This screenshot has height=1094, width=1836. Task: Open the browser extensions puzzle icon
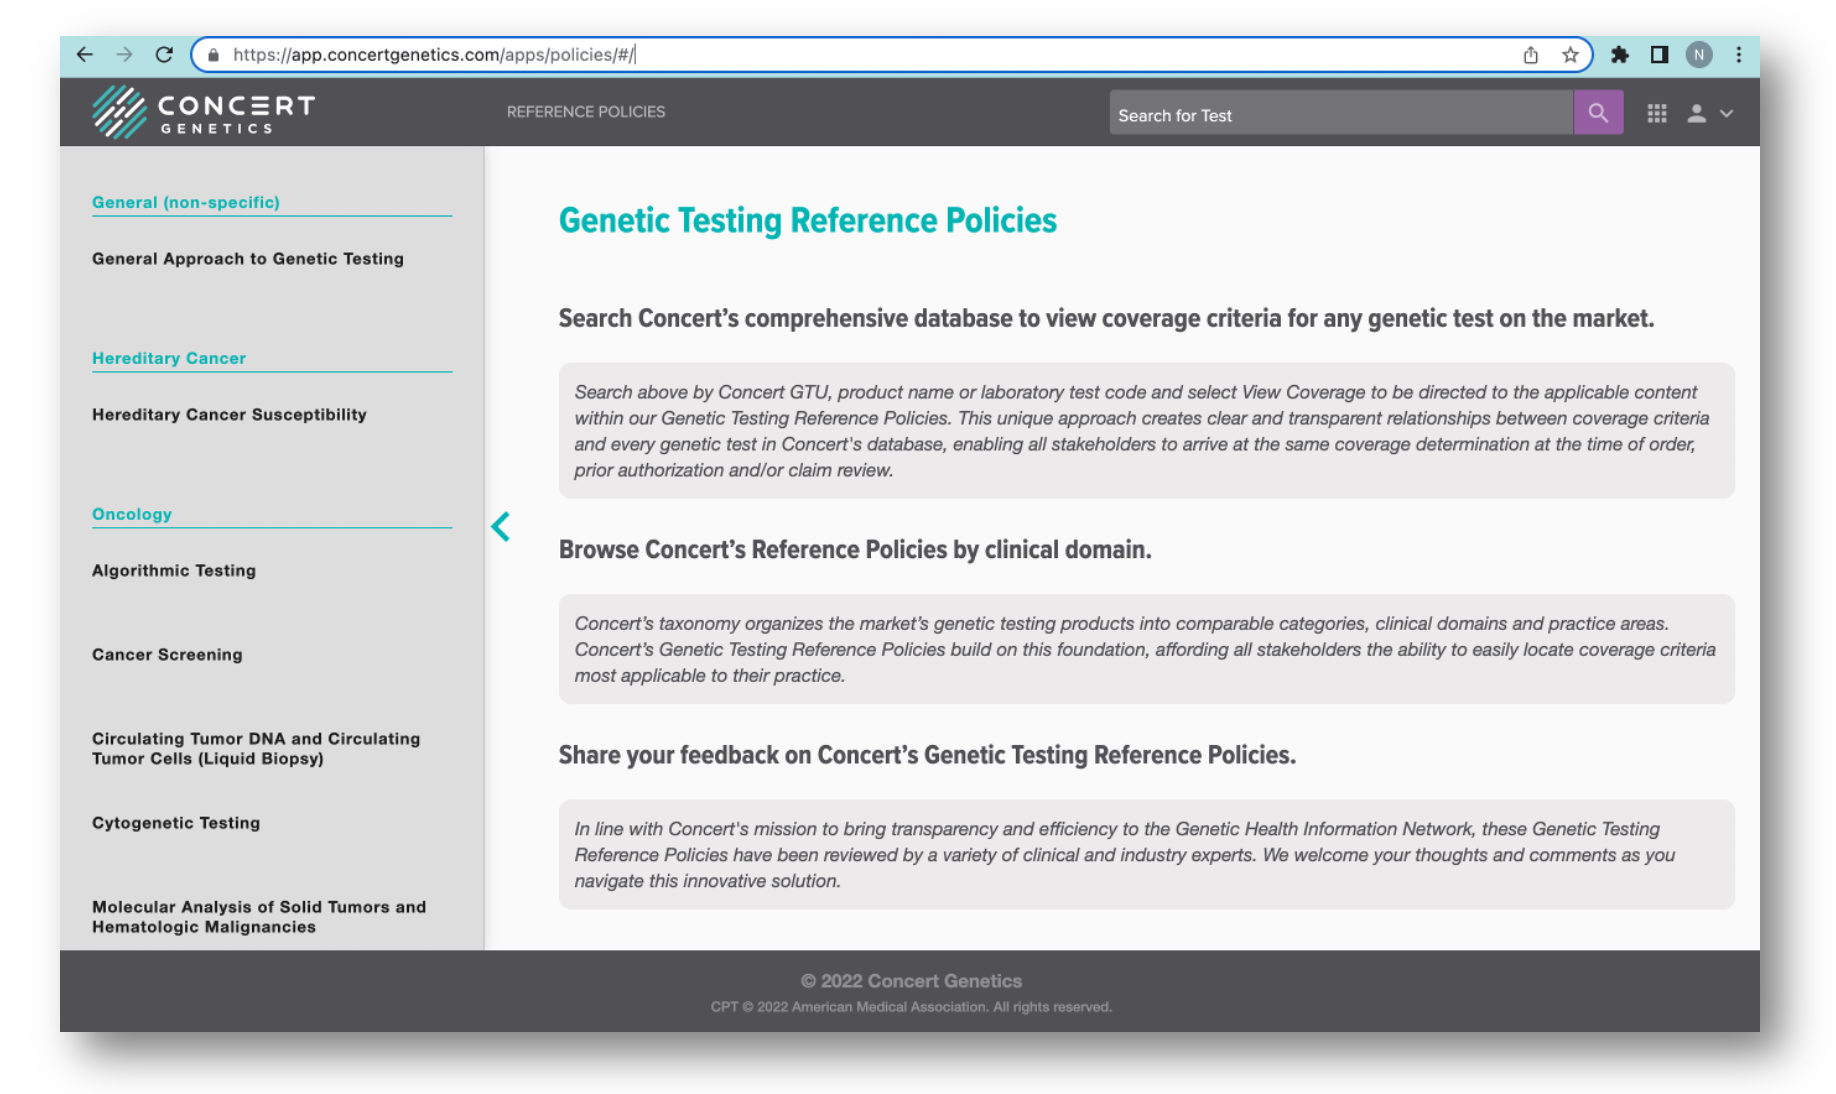click(1619, 55)
